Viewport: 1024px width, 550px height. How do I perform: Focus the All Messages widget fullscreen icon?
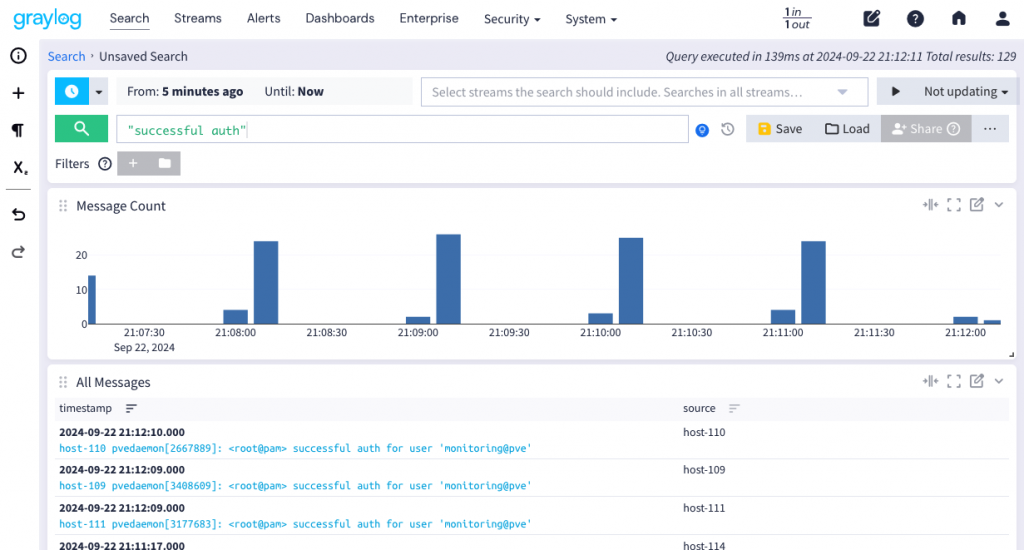(953, 381)
